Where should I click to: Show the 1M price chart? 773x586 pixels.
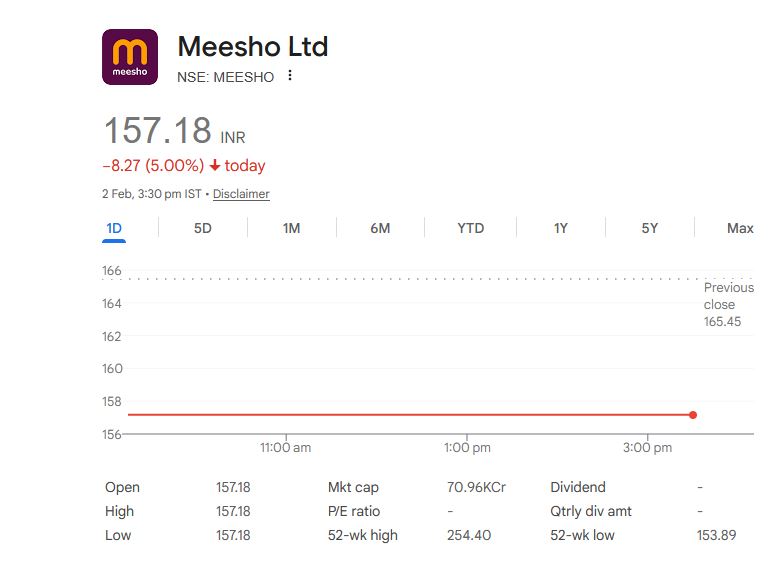(x=291, y=229)
